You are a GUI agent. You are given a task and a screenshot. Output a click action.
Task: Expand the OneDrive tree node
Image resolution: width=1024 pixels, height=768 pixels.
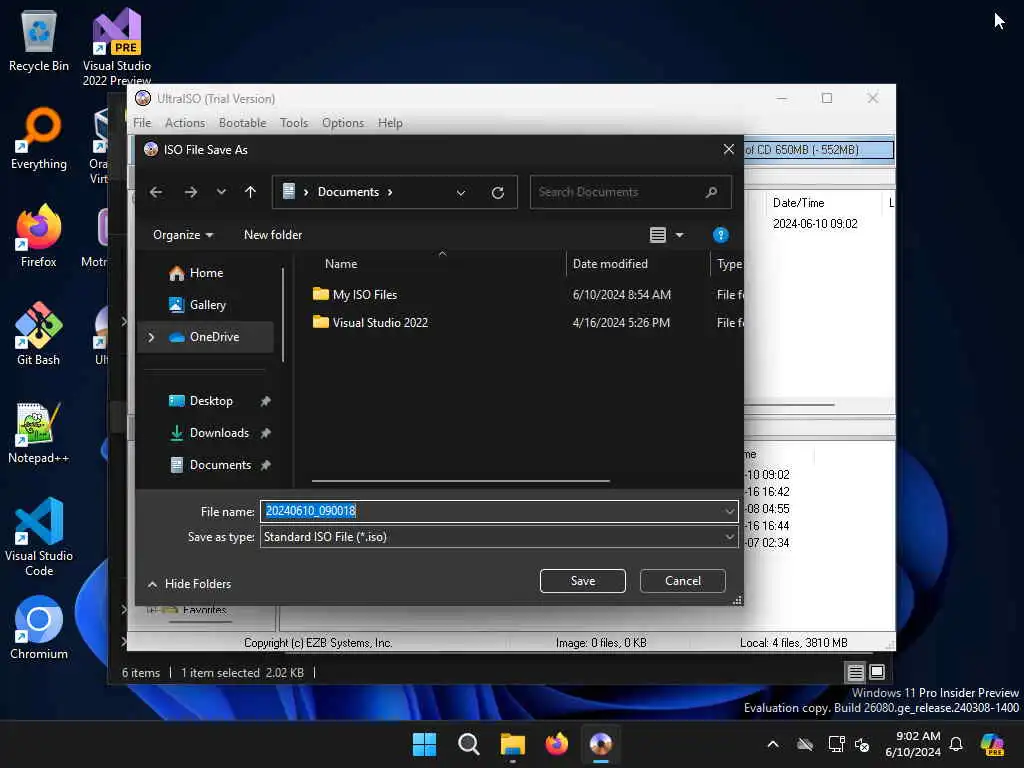point(152,337)
